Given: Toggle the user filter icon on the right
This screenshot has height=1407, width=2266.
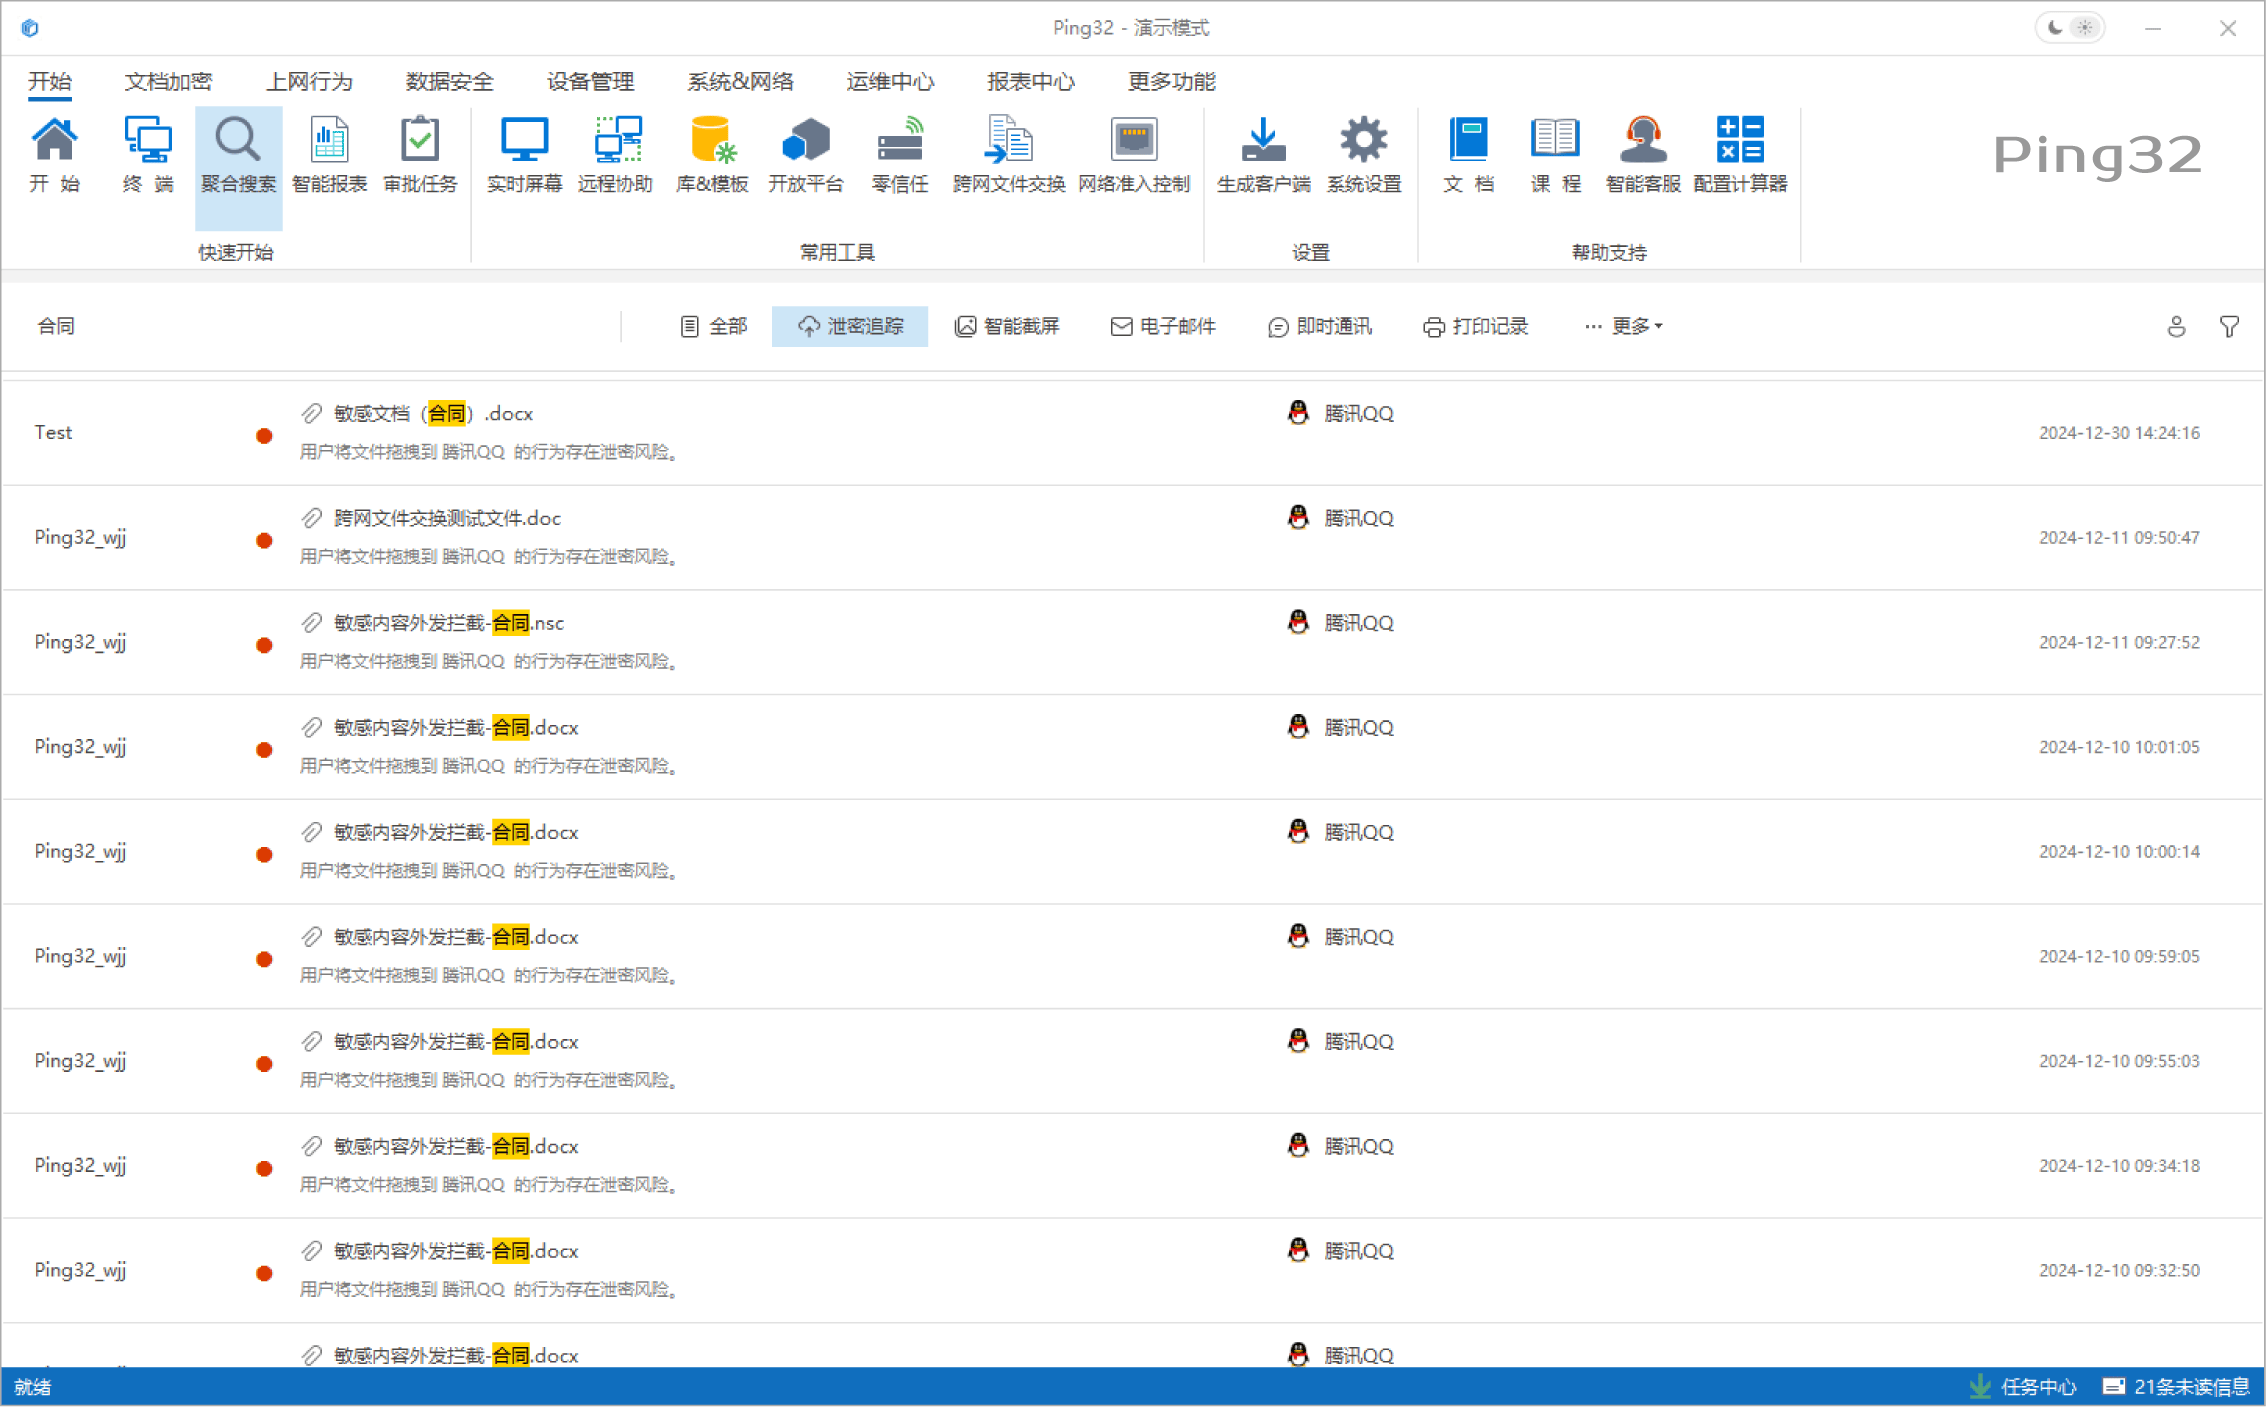Looking at the screenshot, I should point(2176,326).
